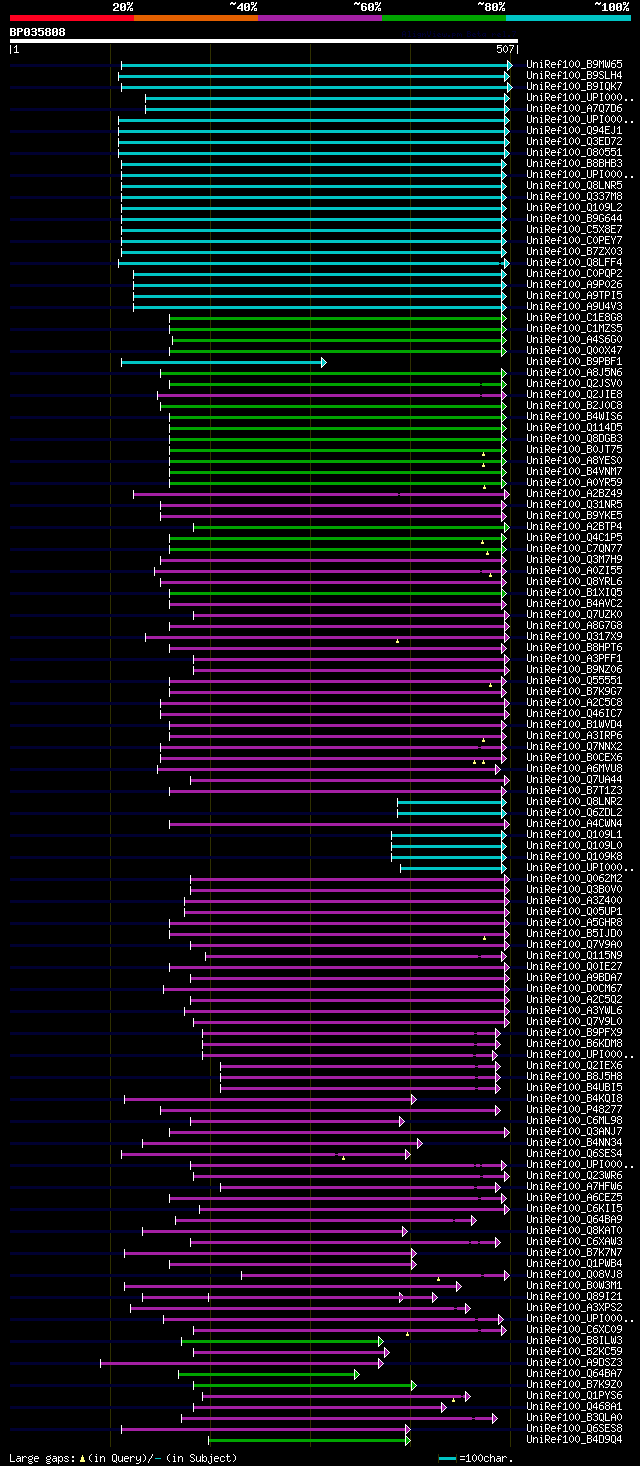Screen dimensions: 640x1466
Task: Open hit UniRef100_B9MW65
Action: (574, 64)
